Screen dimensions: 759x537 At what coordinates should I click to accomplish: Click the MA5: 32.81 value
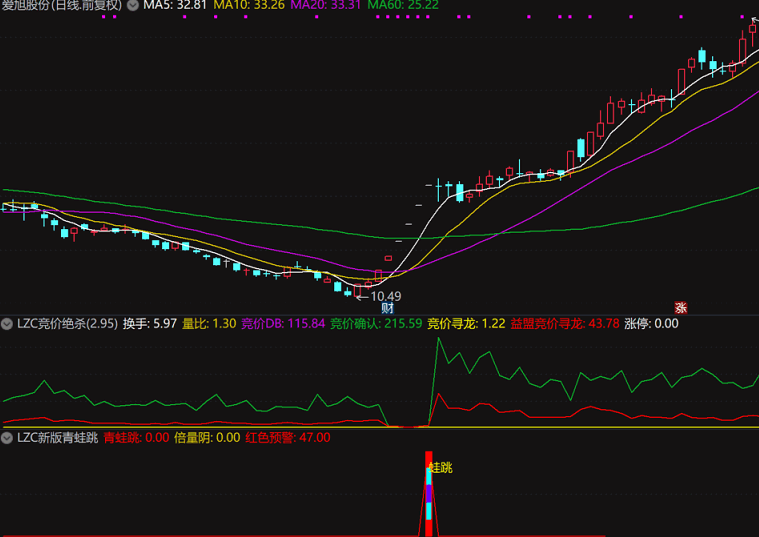pos(175,5)
